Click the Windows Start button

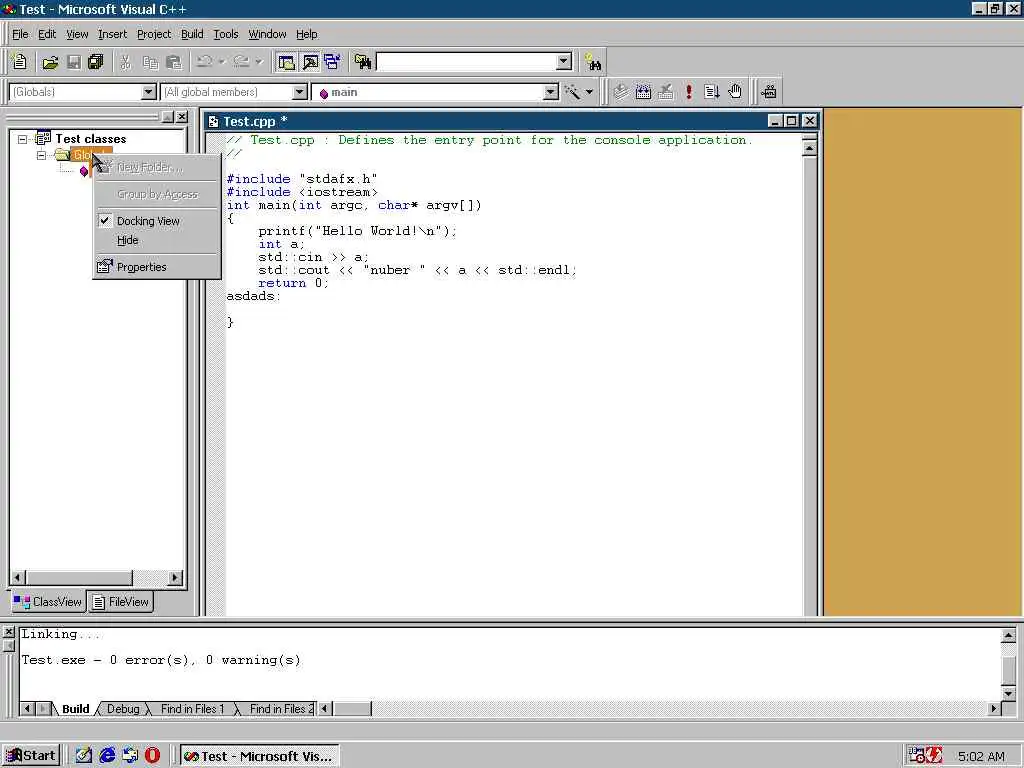[31, 756]
